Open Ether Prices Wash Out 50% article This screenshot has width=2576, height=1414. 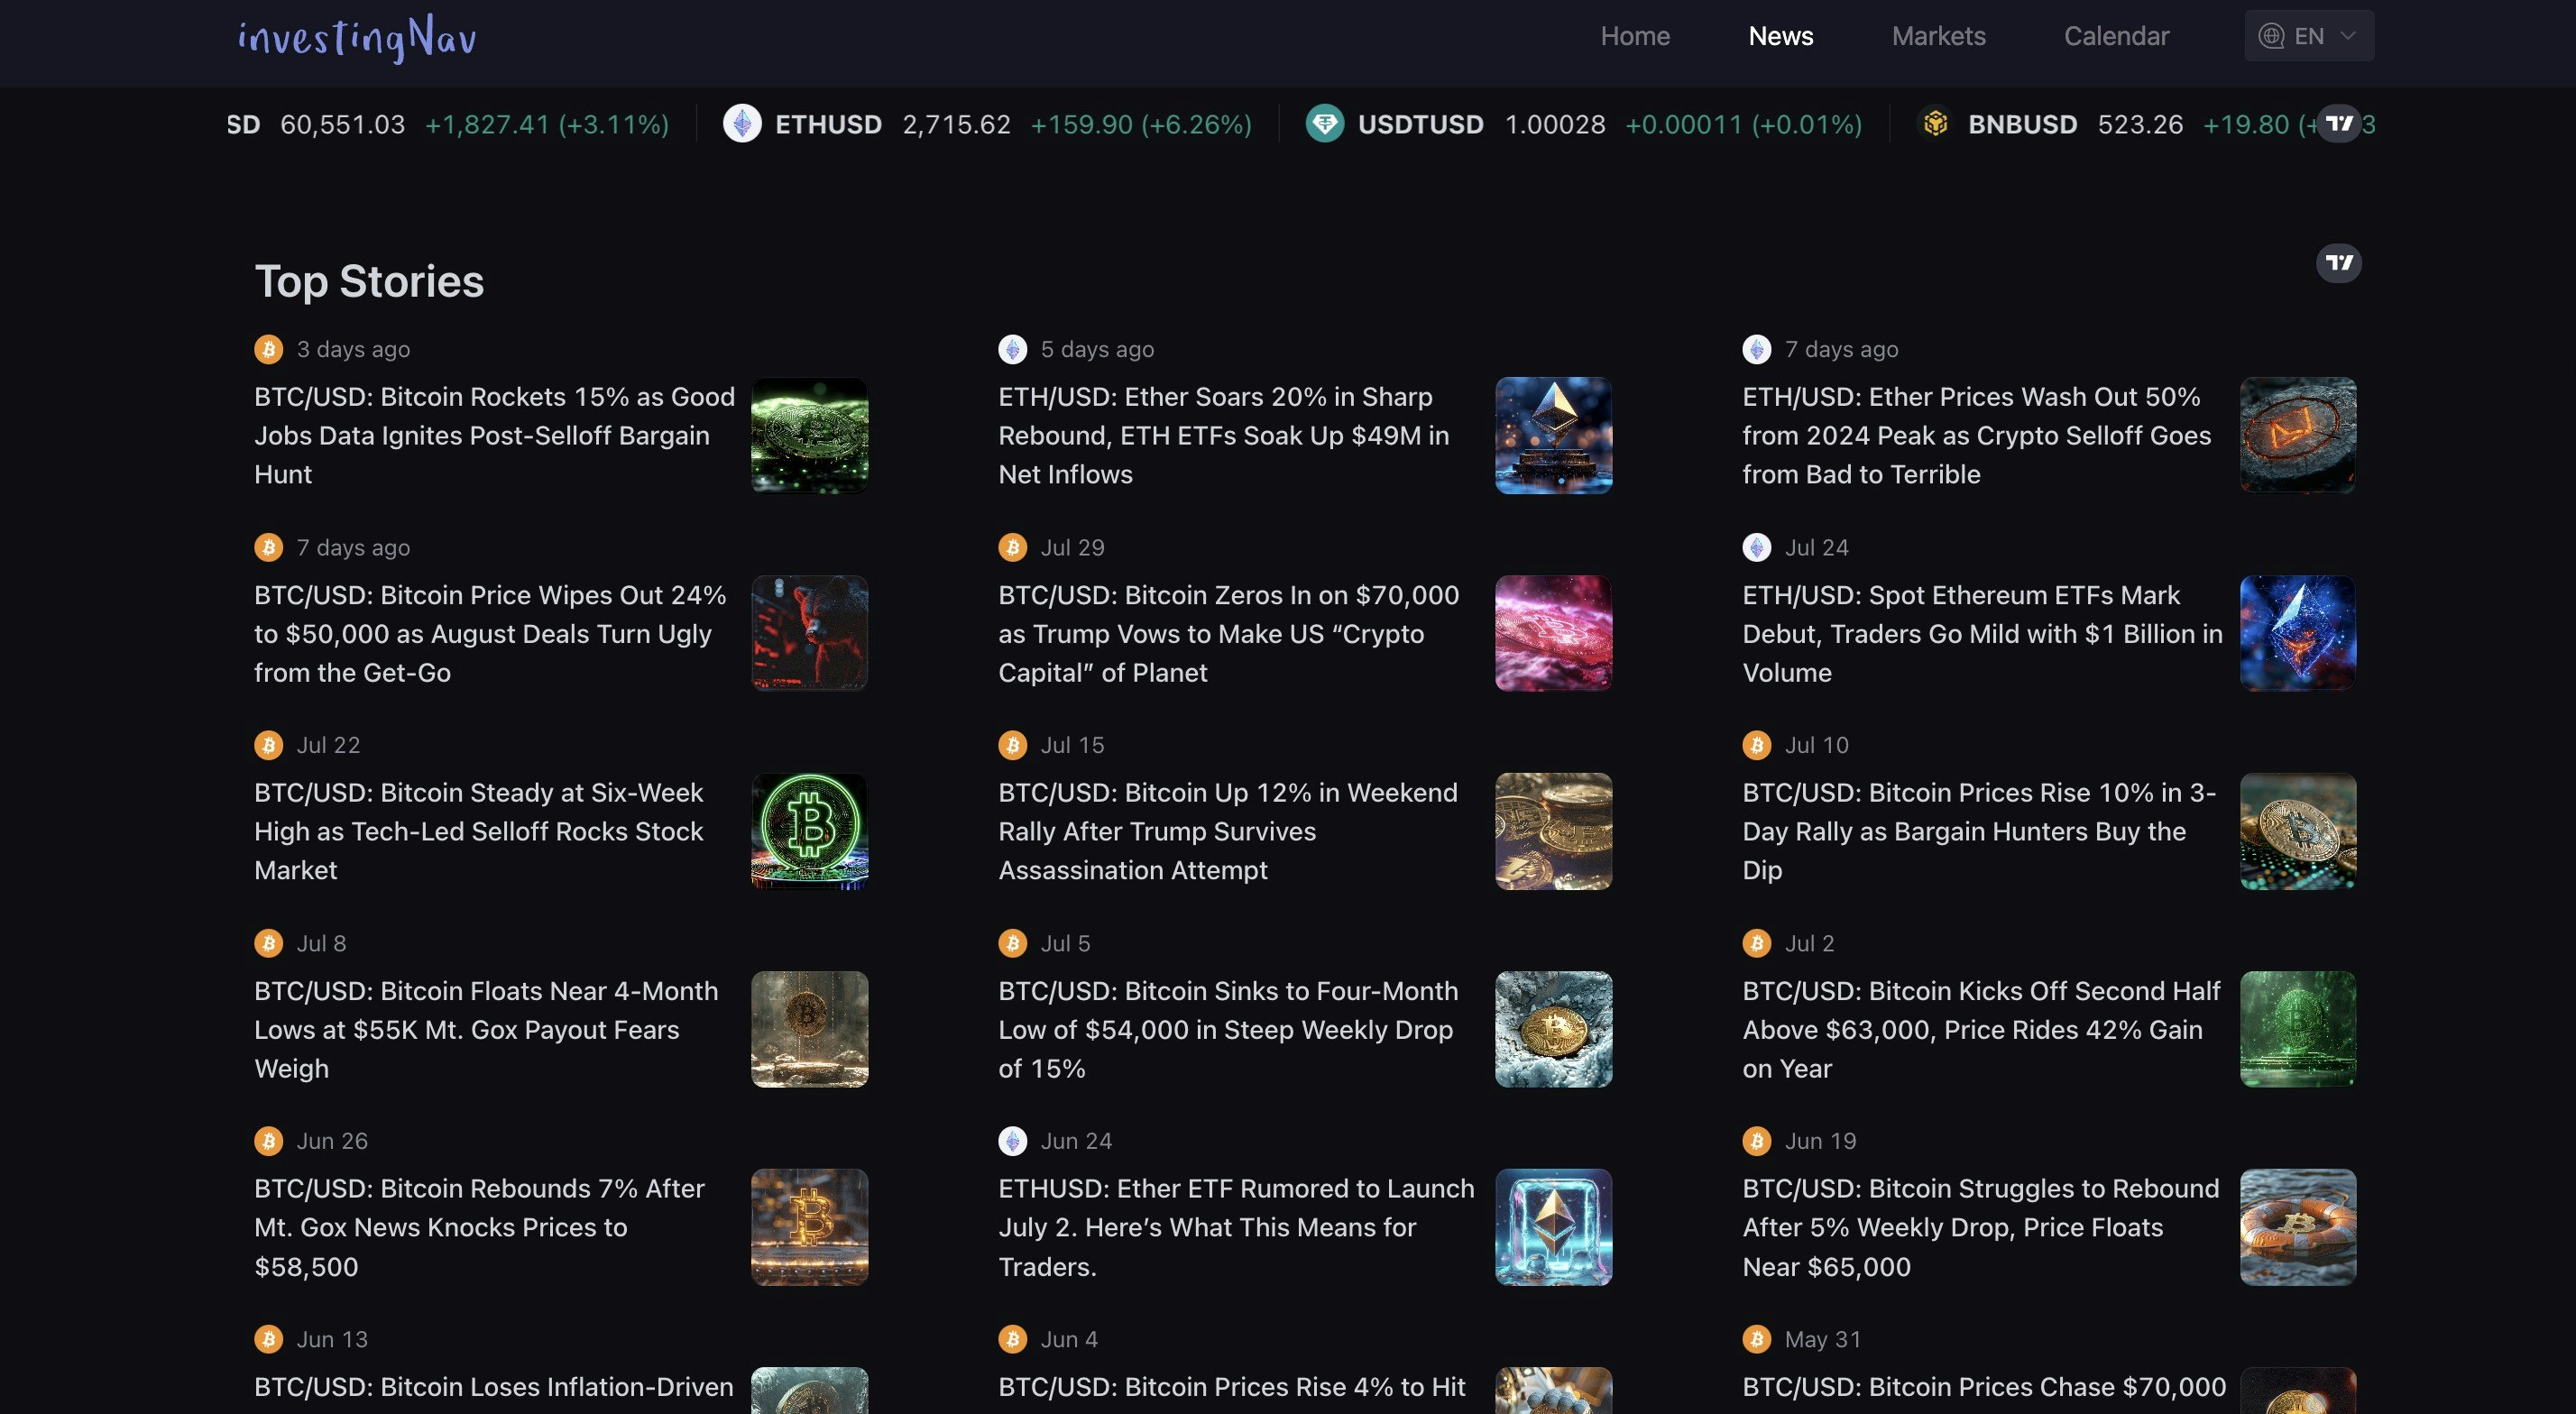(1976, 436)
